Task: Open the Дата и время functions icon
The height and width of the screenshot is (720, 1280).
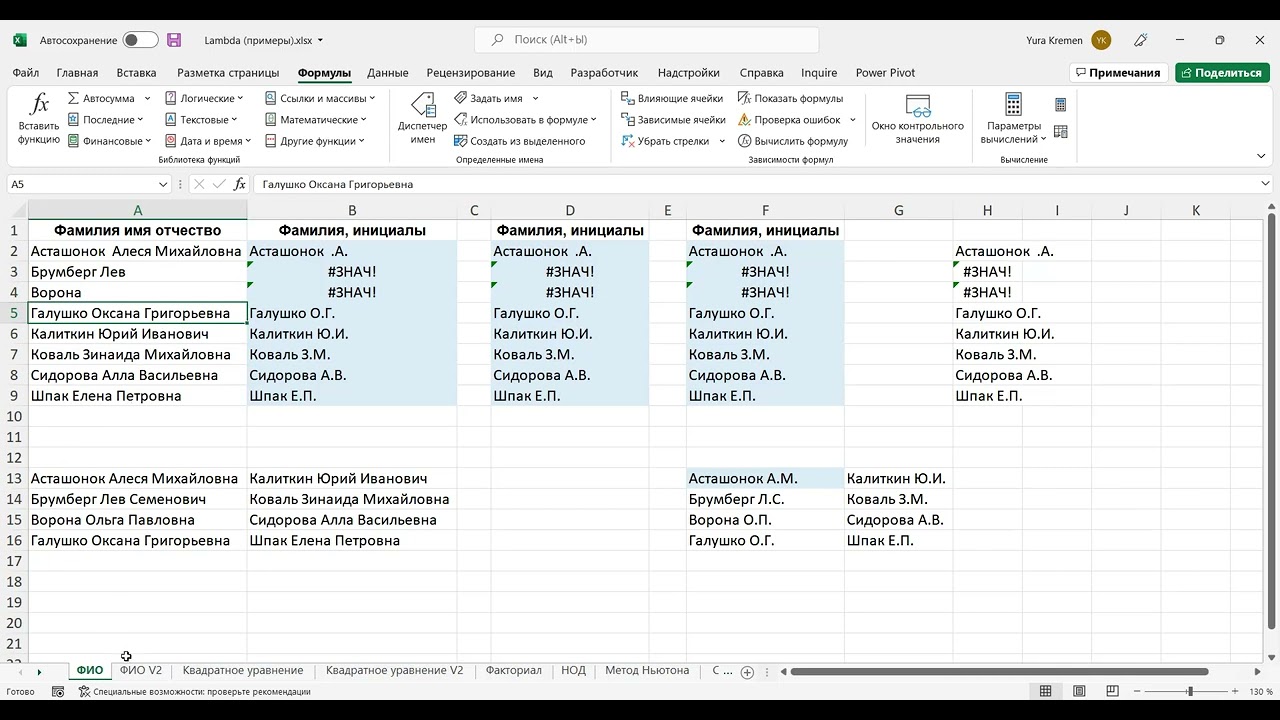Action: pyautogui.click(x=171, y=141)
